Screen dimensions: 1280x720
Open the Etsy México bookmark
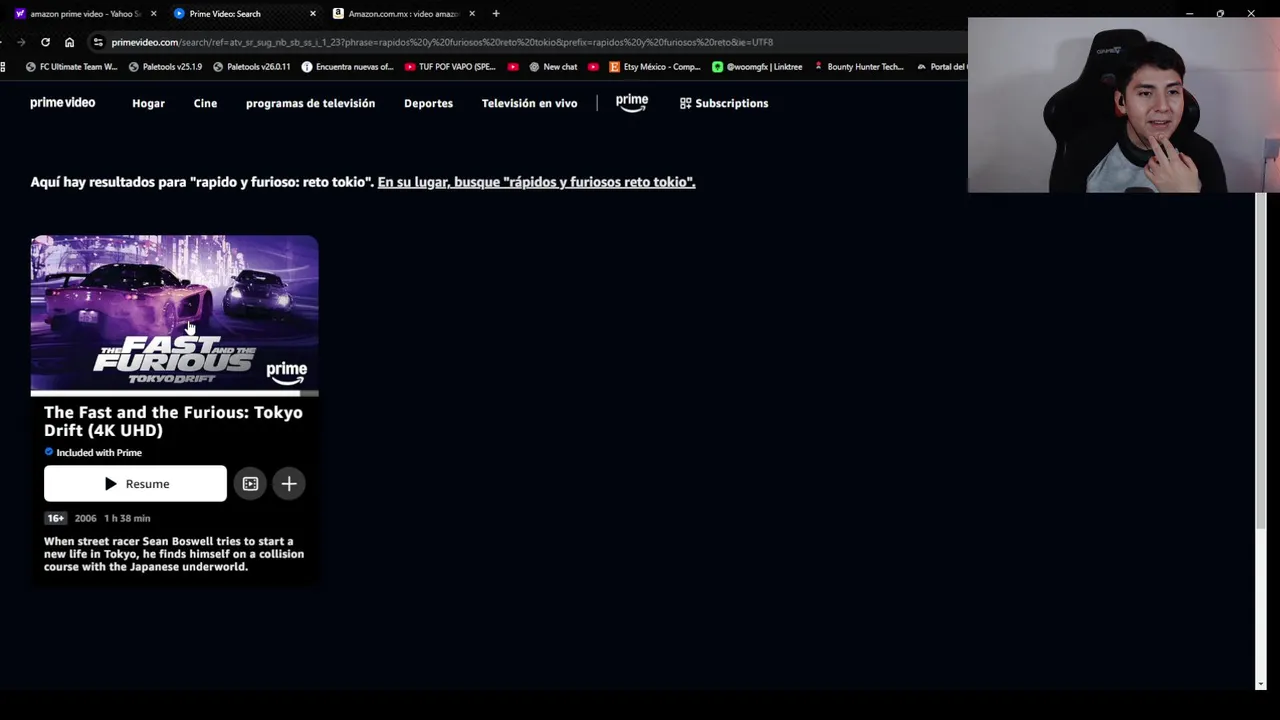click(655, 67)
